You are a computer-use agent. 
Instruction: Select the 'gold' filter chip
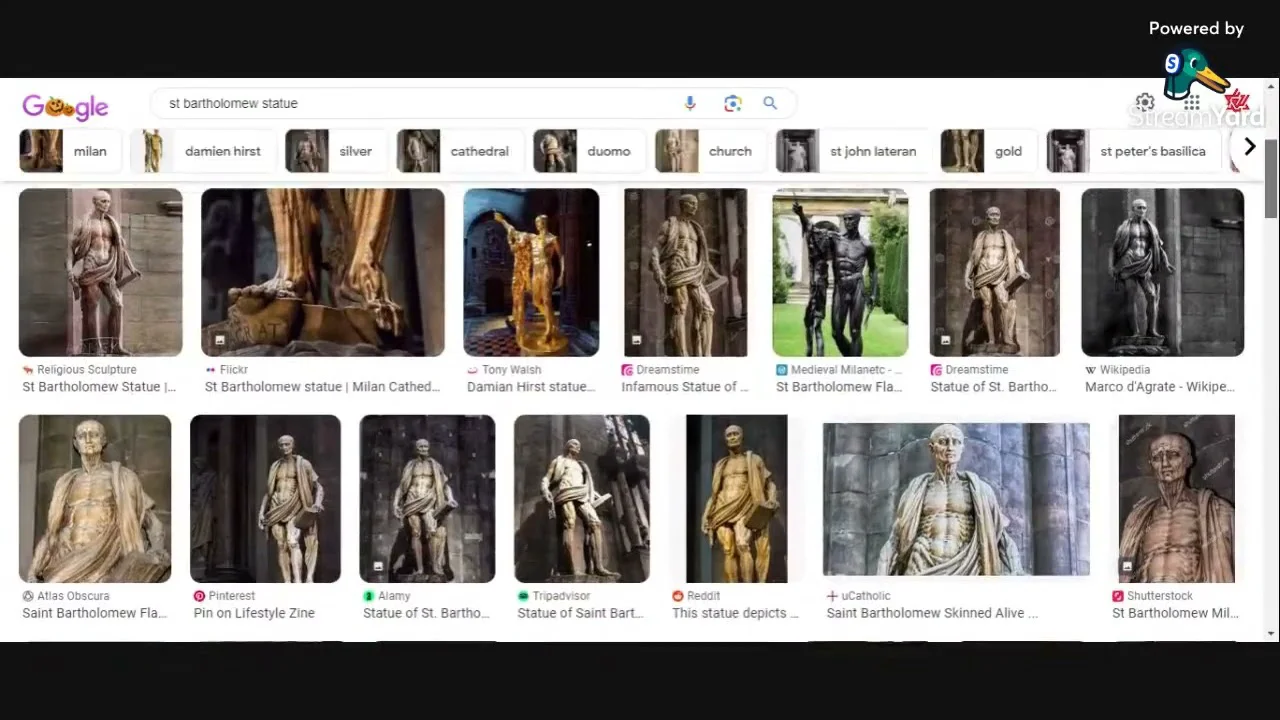click(x=987, y=151)
